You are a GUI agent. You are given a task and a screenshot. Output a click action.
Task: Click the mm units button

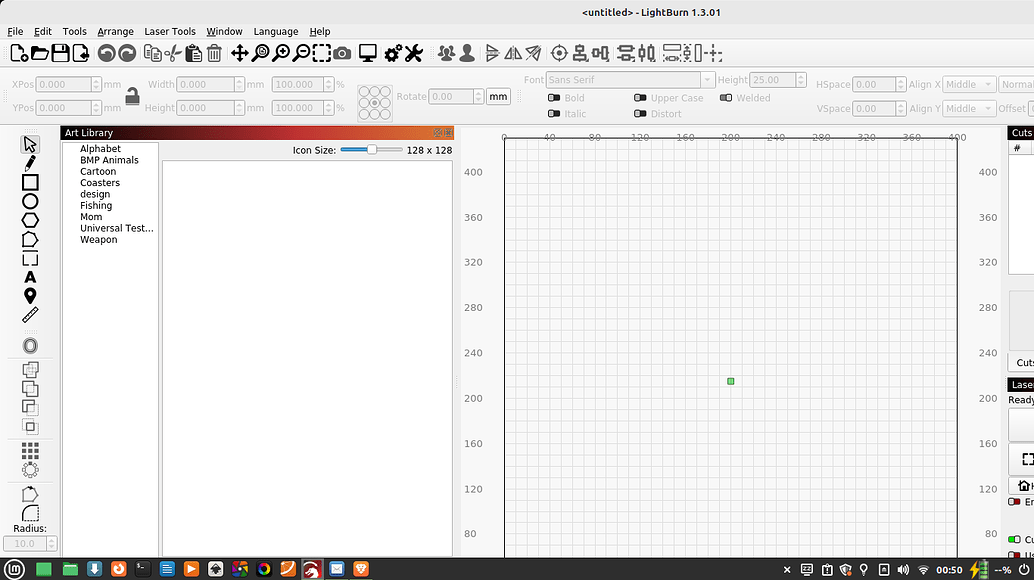498,96
